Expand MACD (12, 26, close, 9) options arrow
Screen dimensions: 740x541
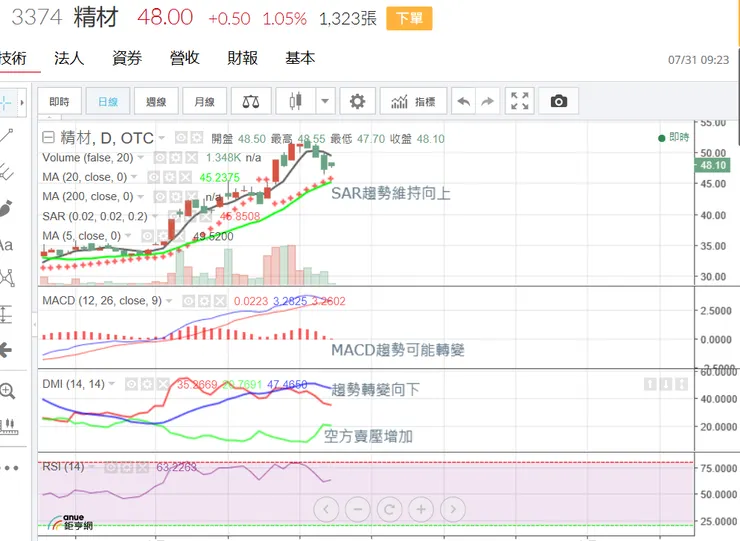(169, 301)
